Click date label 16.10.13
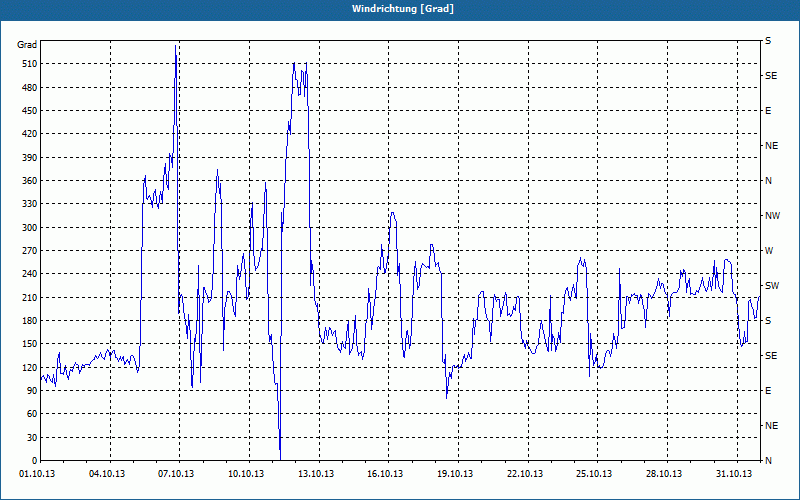The width and height of the screenshot is (800, 500). pos(385,474)
